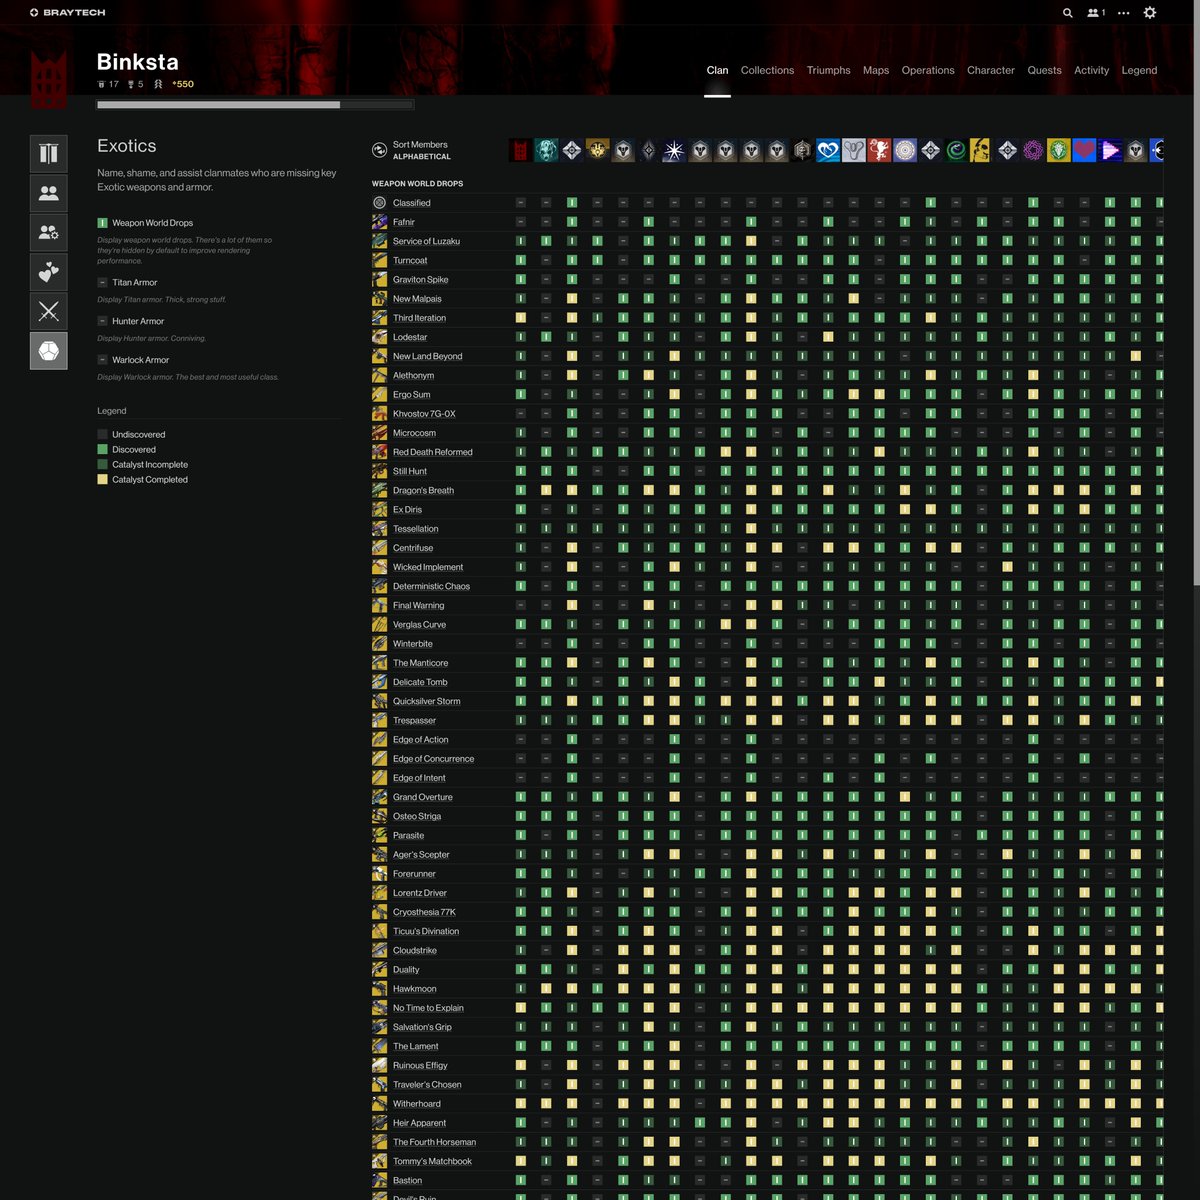Open the three-dot more menu
This screenshot has height=1200, width=1200.
(x=1124, y=13)
